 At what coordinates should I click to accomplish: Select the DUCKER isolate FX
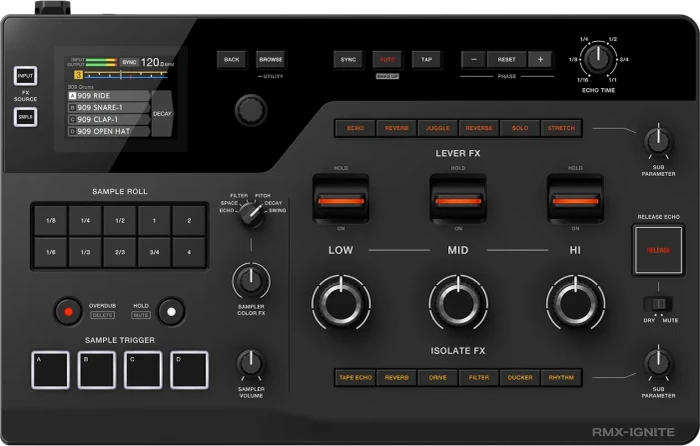520,378
